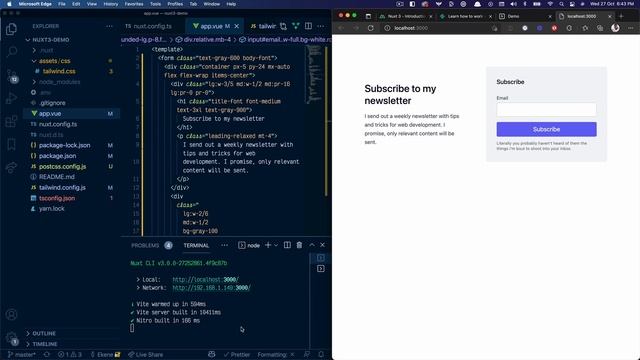Open notifications bell in status bar
The image size is (640, 360).
[321, 355]
